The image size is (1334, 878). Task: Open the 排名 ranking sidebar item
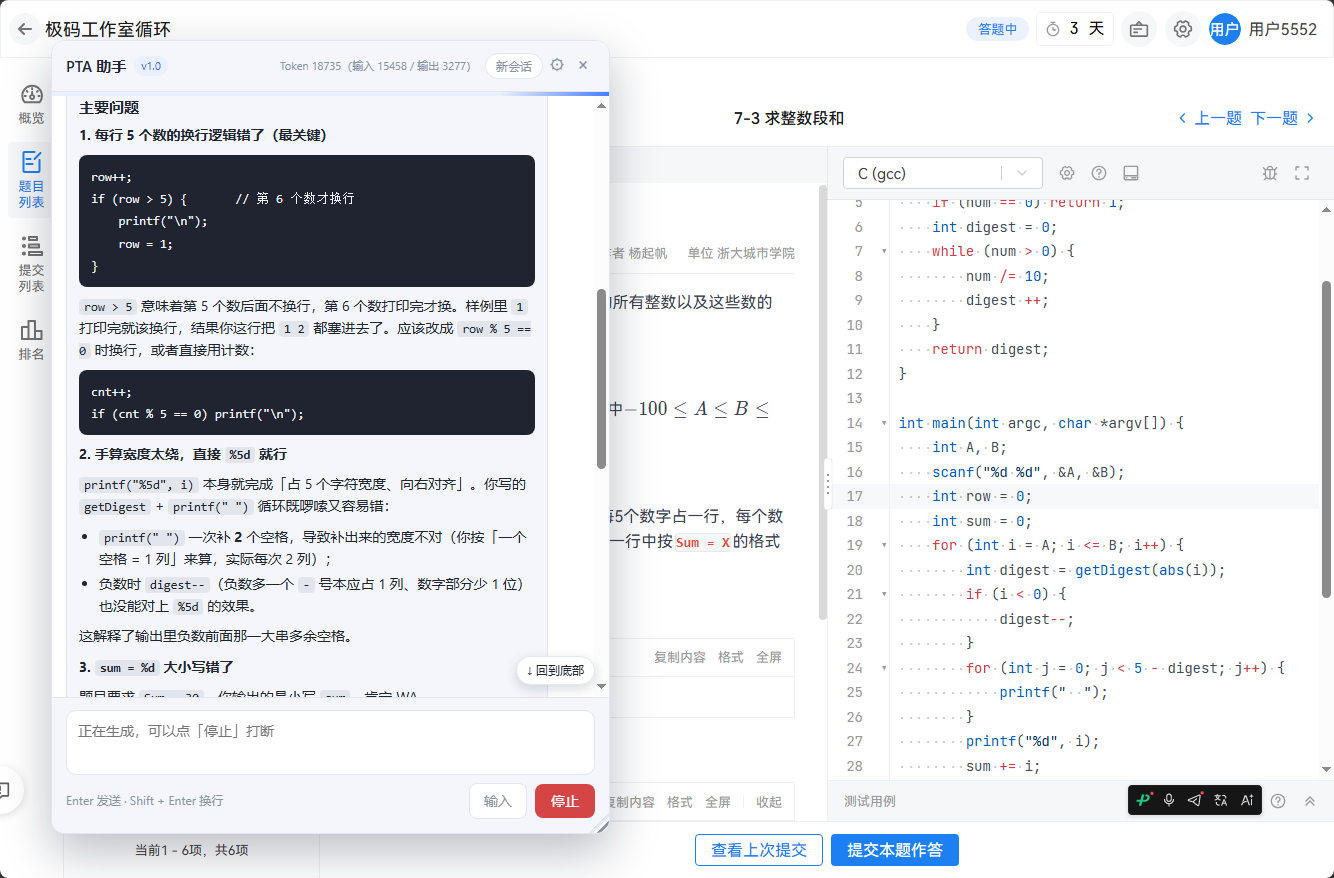tap(31, 340)
